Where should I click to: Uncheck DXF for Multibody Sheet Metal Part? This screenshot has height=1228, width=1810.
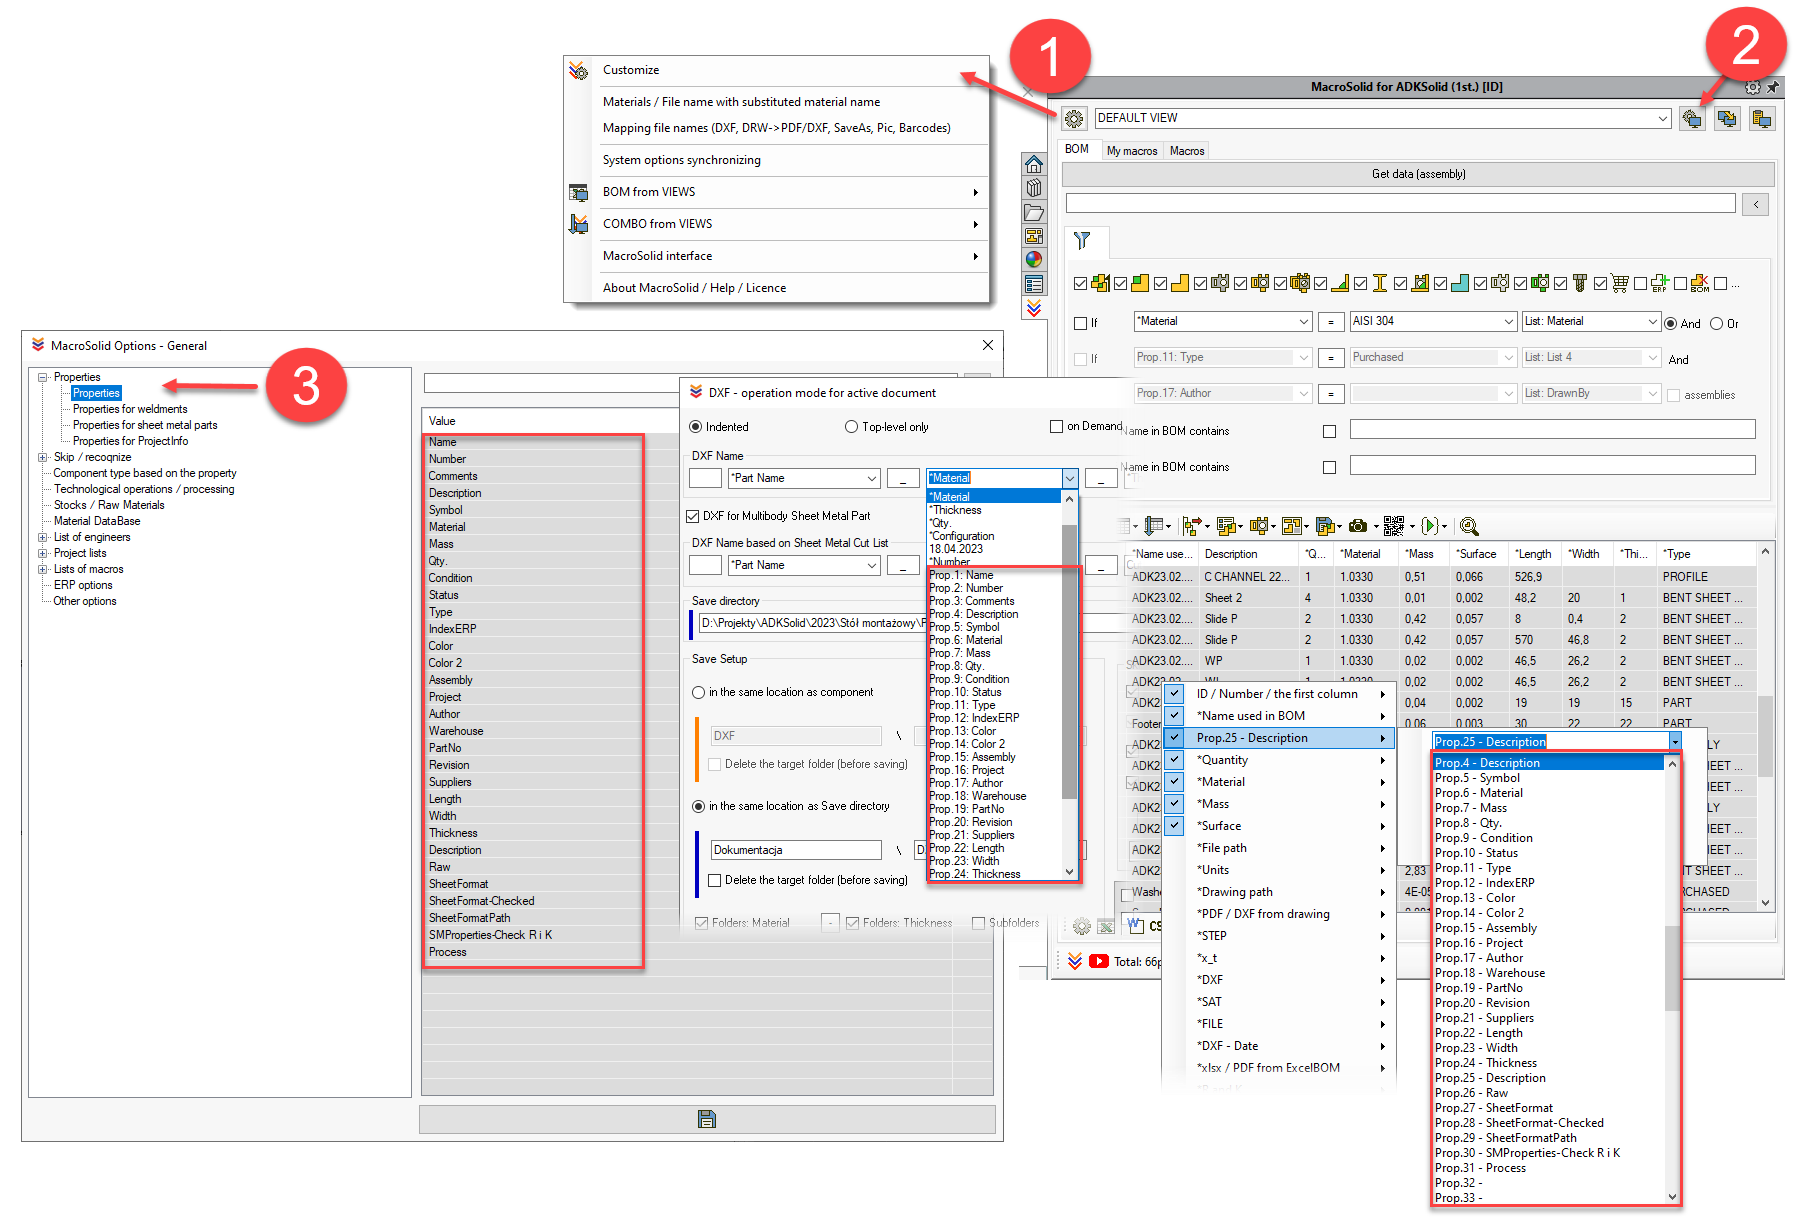point(692,516)
